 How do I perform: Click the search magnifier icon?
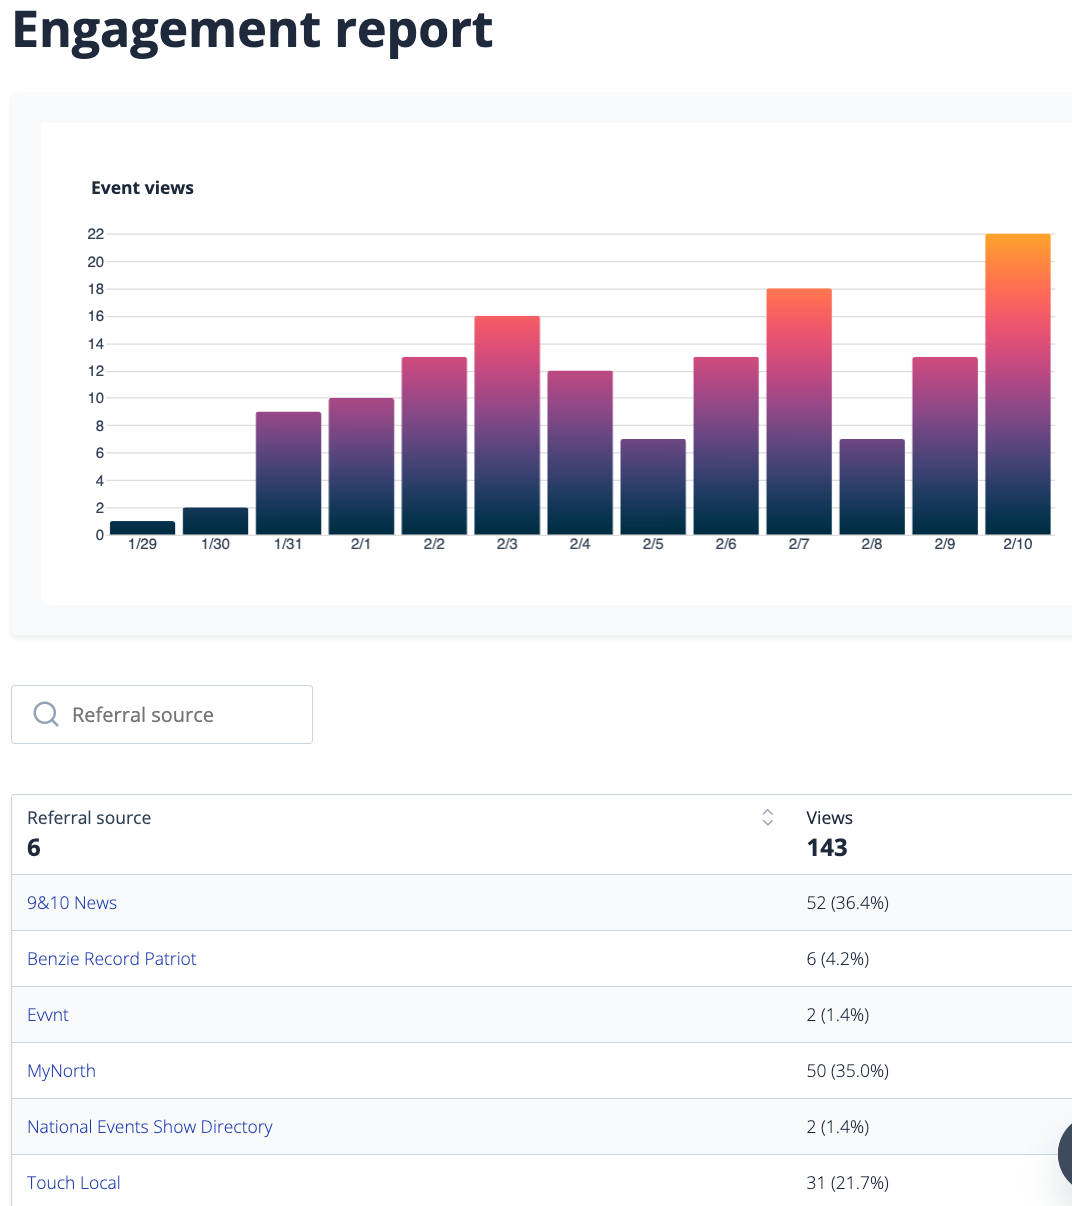coord(46,714)
